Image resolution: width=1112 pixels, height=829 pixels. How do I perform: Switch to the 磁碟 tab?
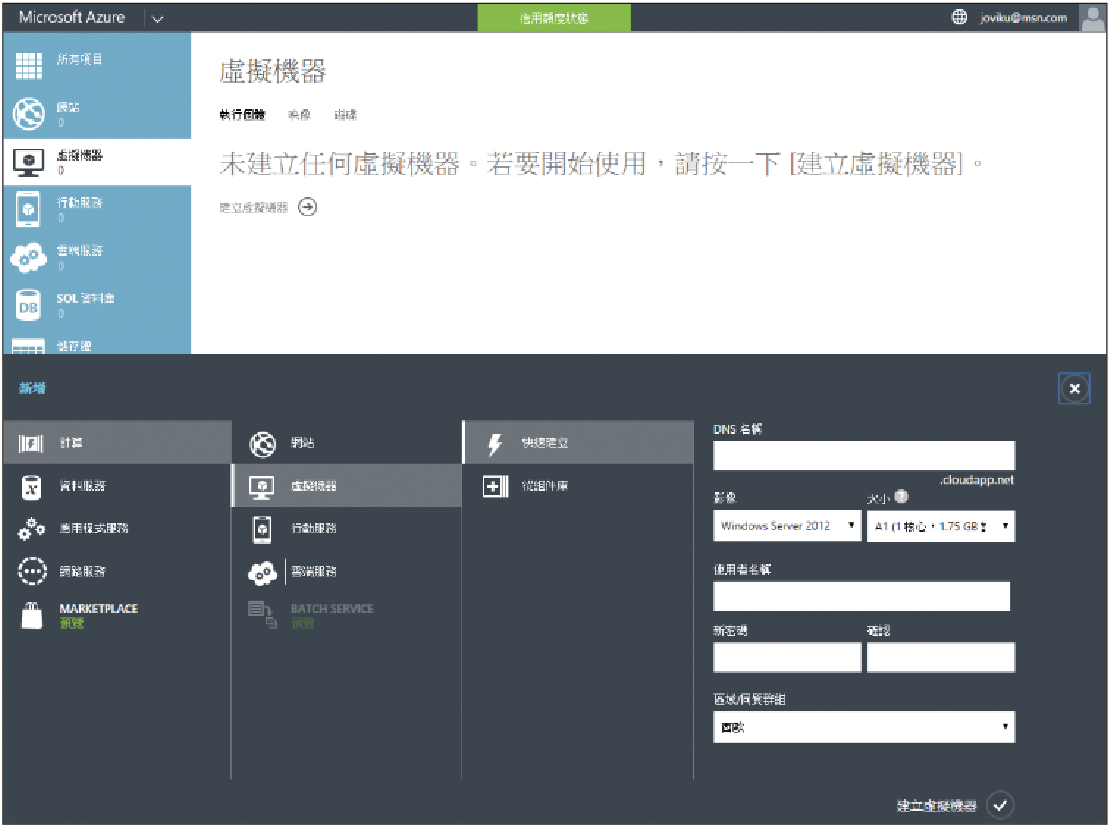(x=346, y=115)
